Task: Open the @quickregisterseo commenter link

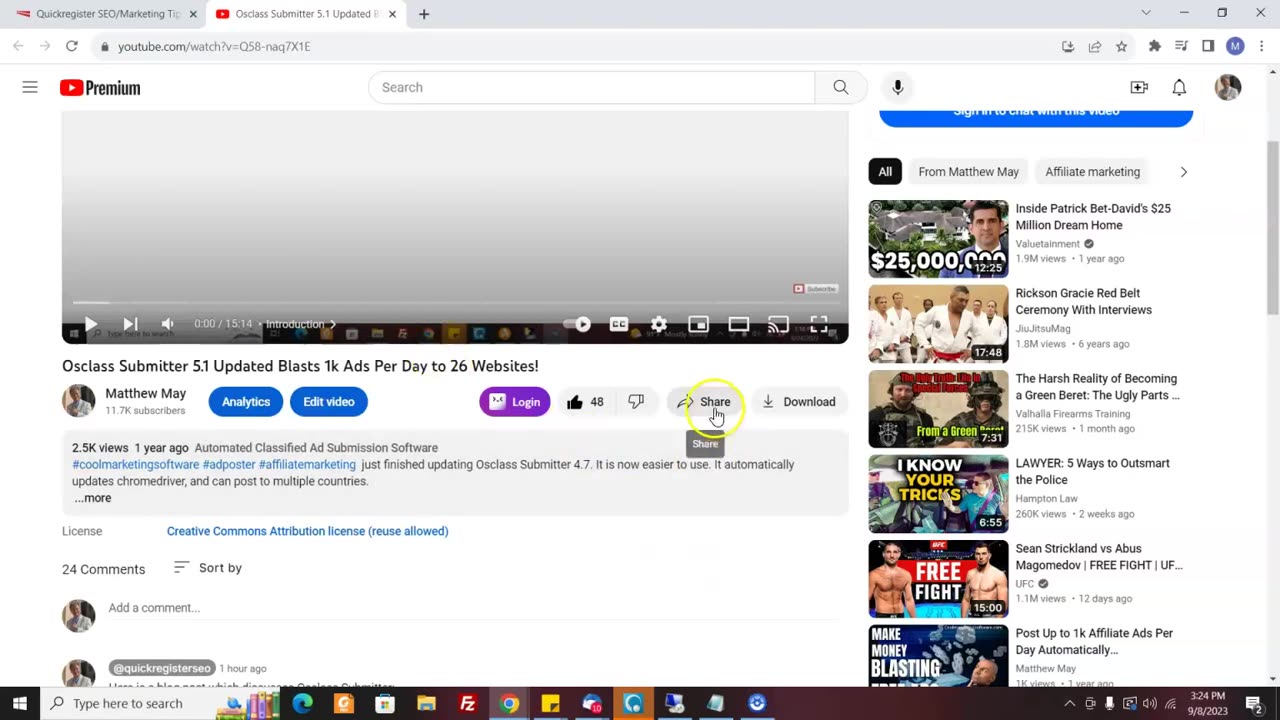Action: point(161,668)
